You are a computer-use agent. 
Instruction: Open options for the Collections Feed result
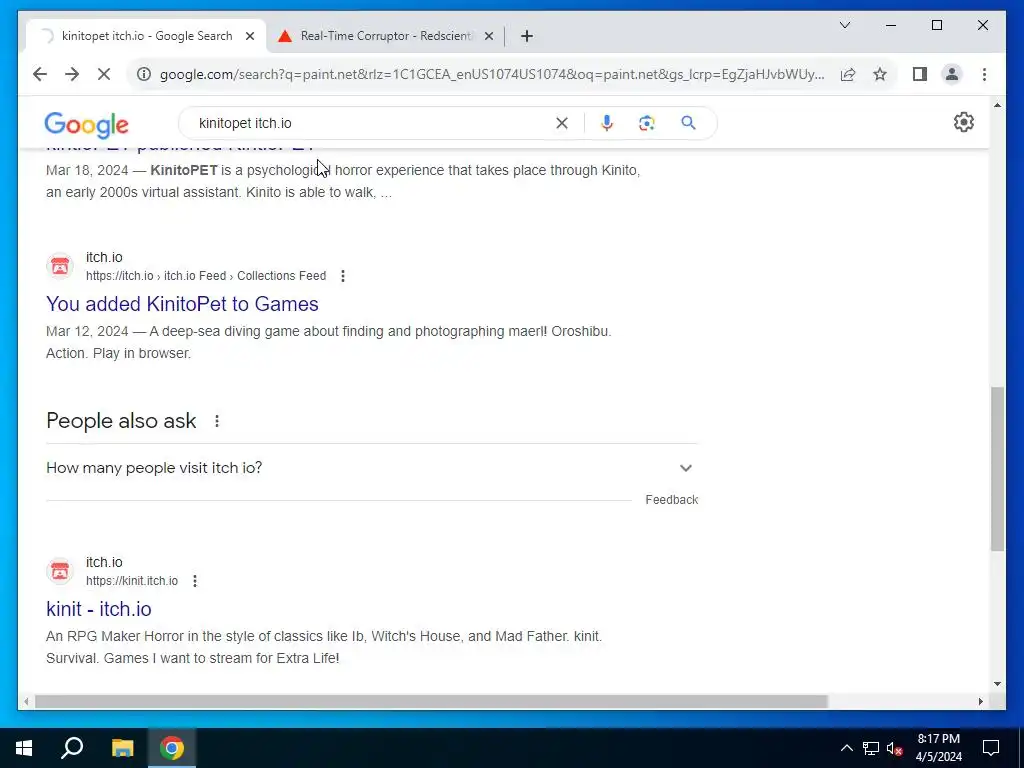[343, 276]
